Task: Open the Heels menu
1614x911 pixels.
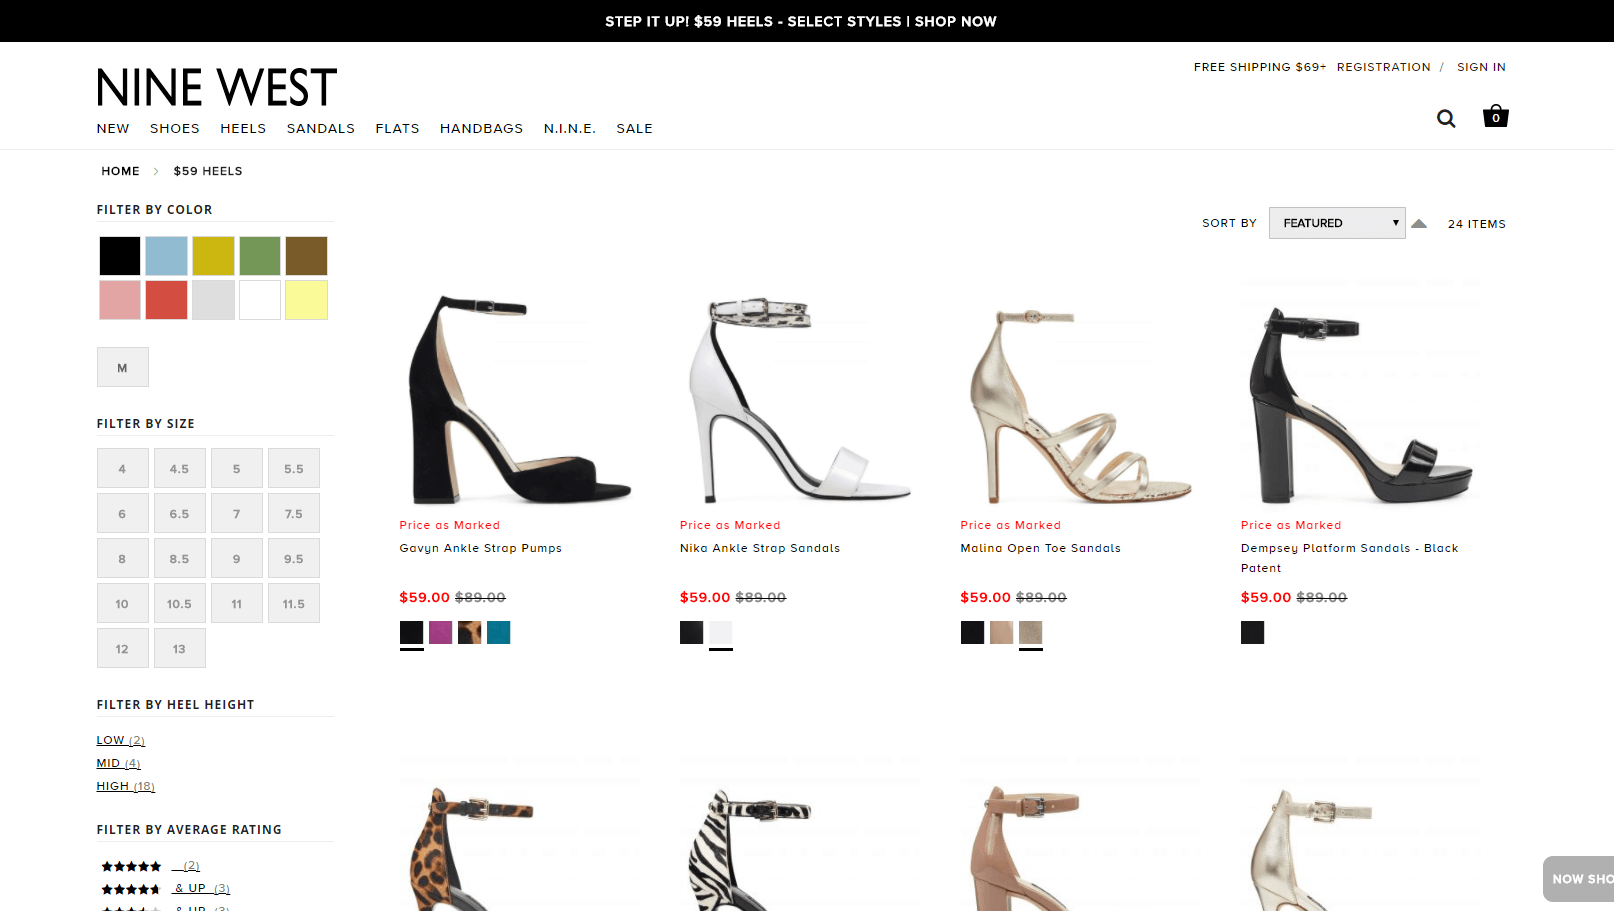Action: 243,128
